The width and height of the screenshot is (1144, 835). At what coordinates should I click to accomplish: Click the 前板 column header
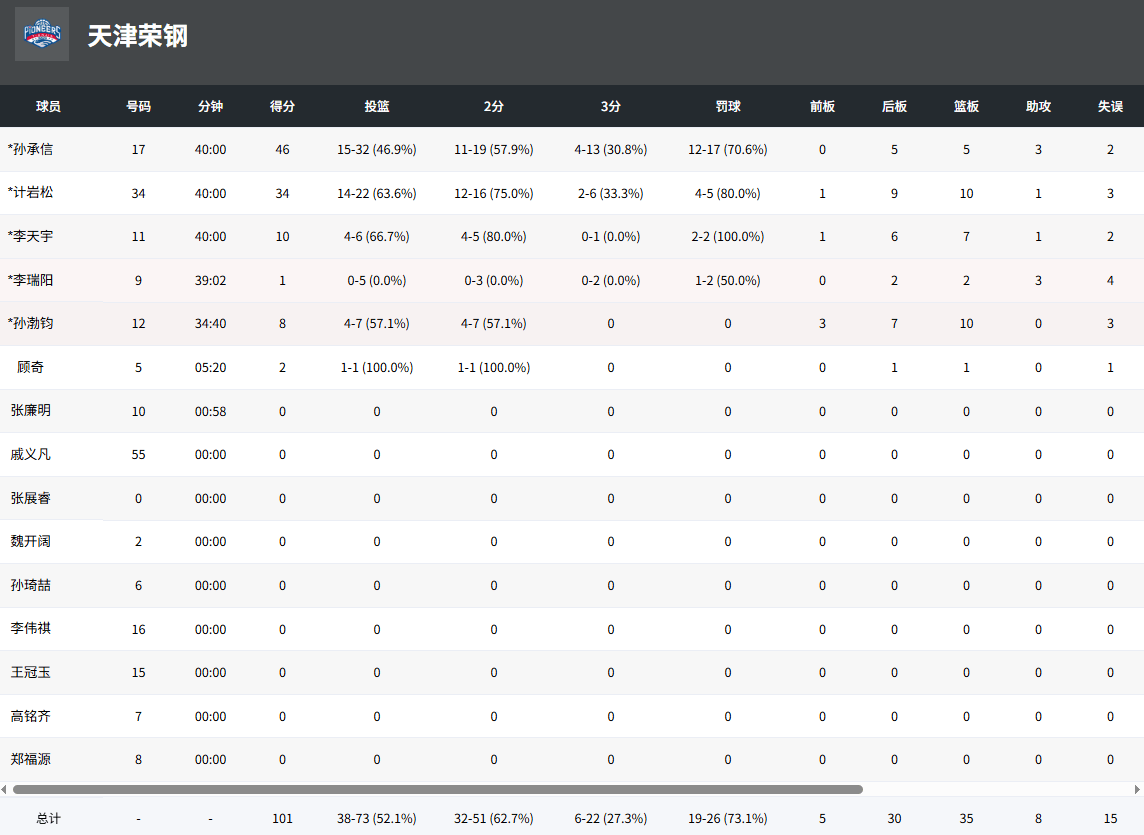pyautogui.click(x=822, y=107)
